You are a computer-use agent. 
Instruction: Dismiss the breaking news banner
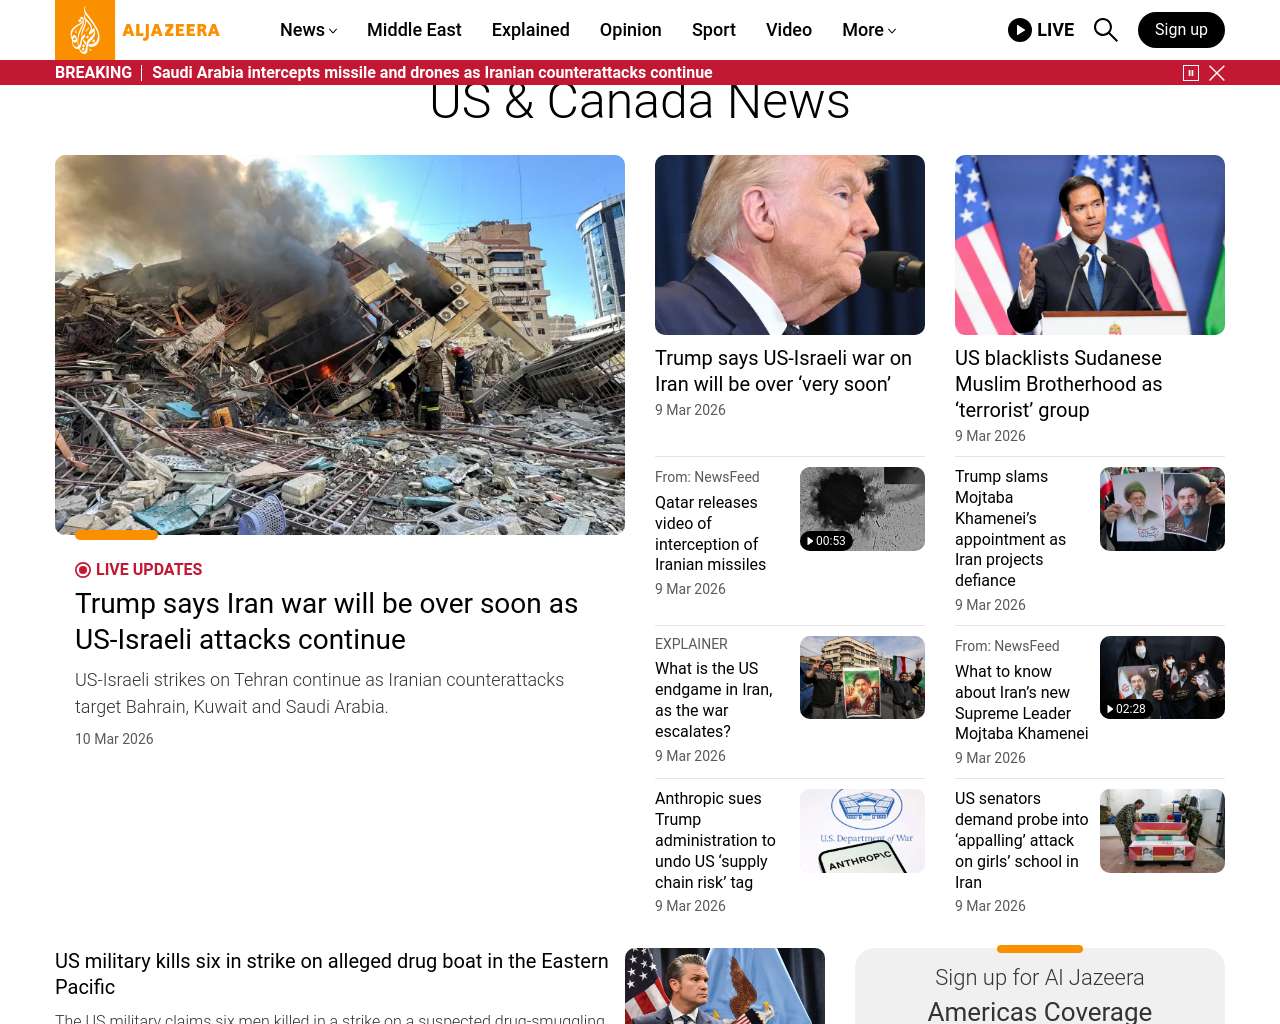tap(1217, 73)
